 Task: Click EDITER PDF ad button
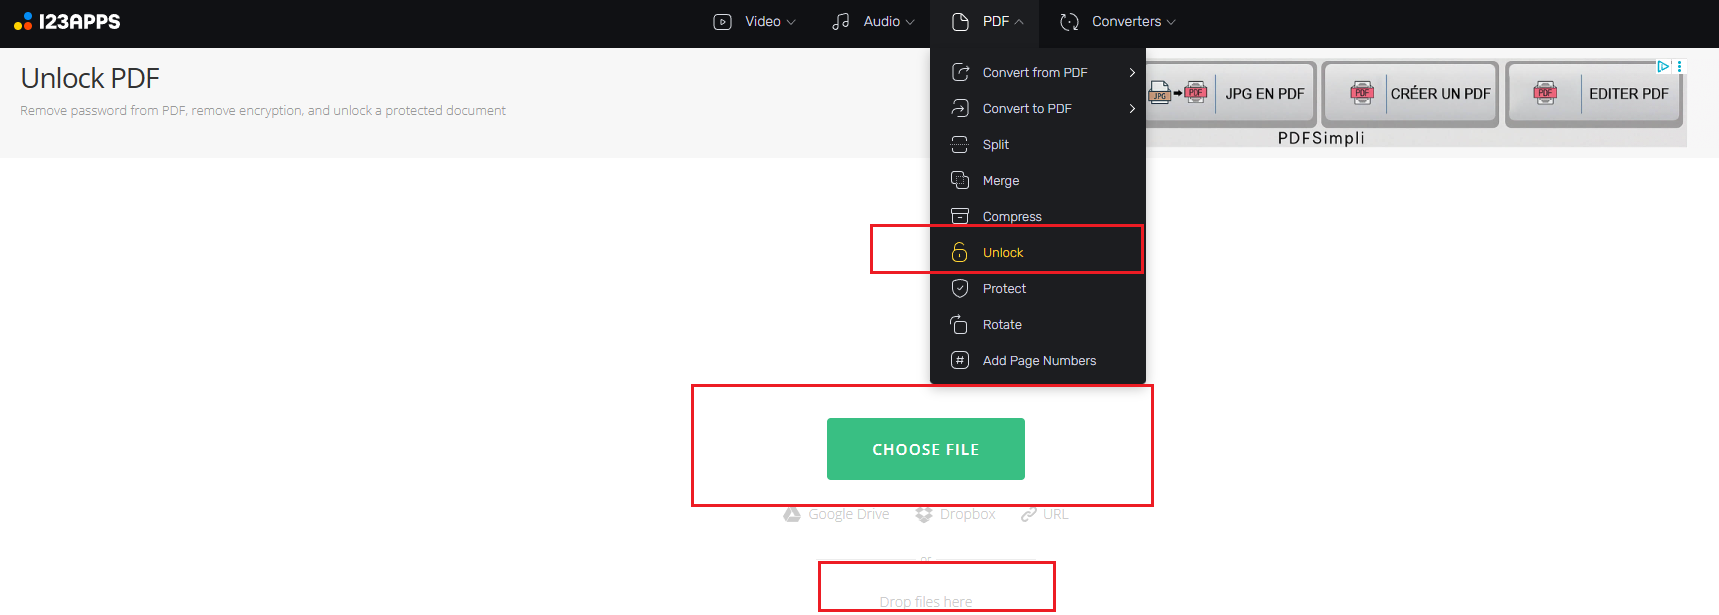click(1595, 94)
